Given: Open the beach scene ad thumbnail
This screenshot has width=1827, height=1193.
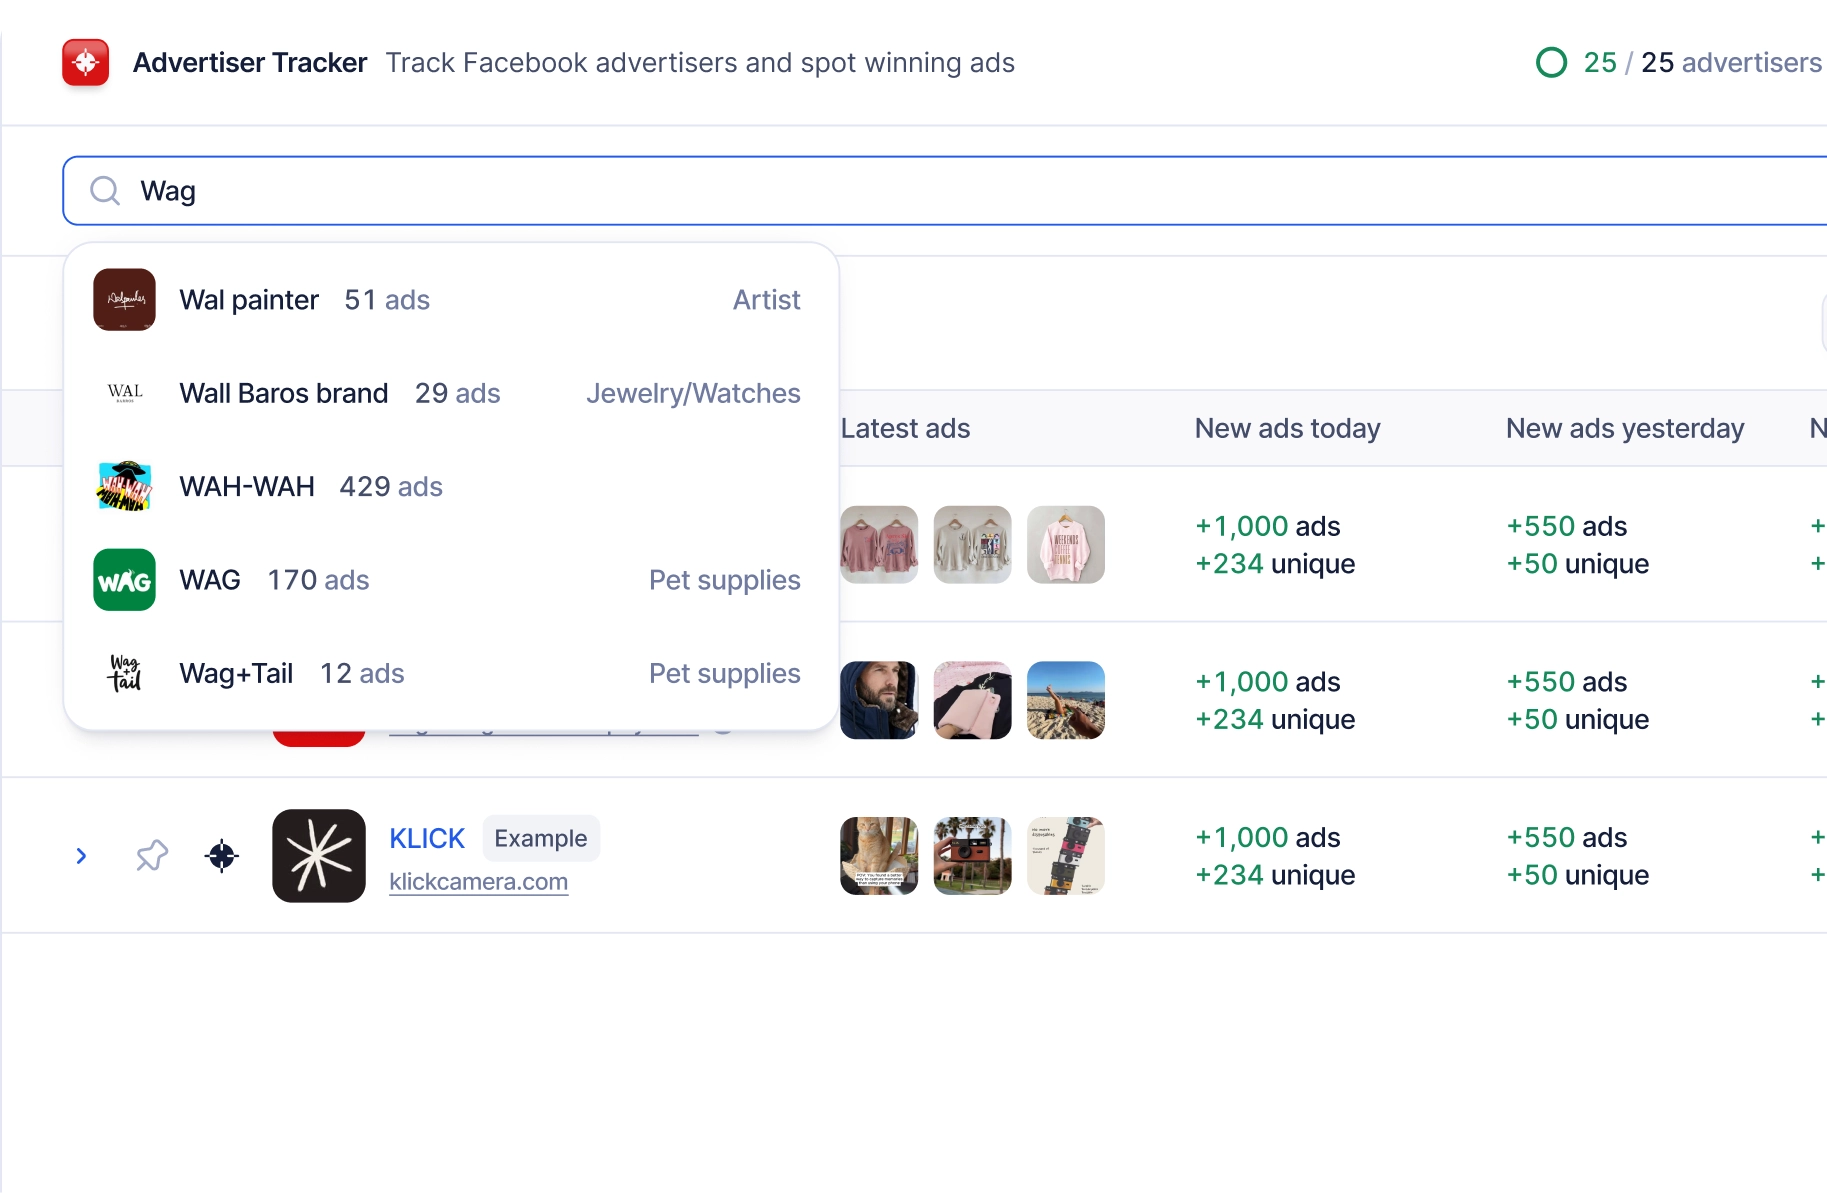Looking at the screenshot, I should click(1066, 700).
